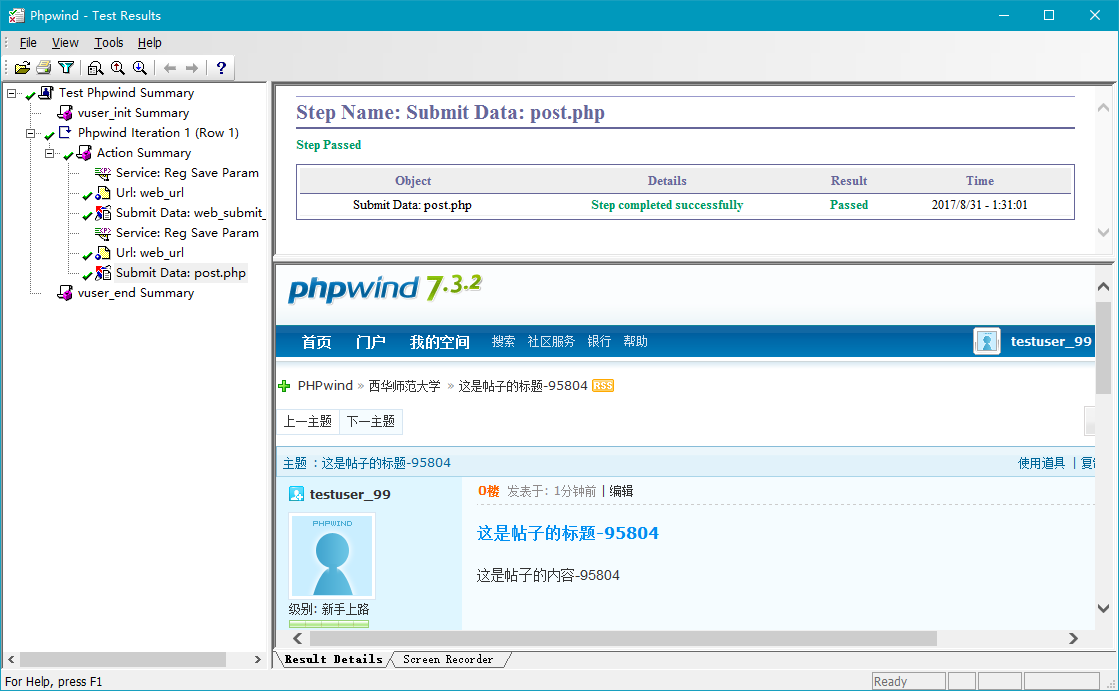Click the right arrow of page horizontal scrollbar

pyautogui.click(x=1073, y=638)
